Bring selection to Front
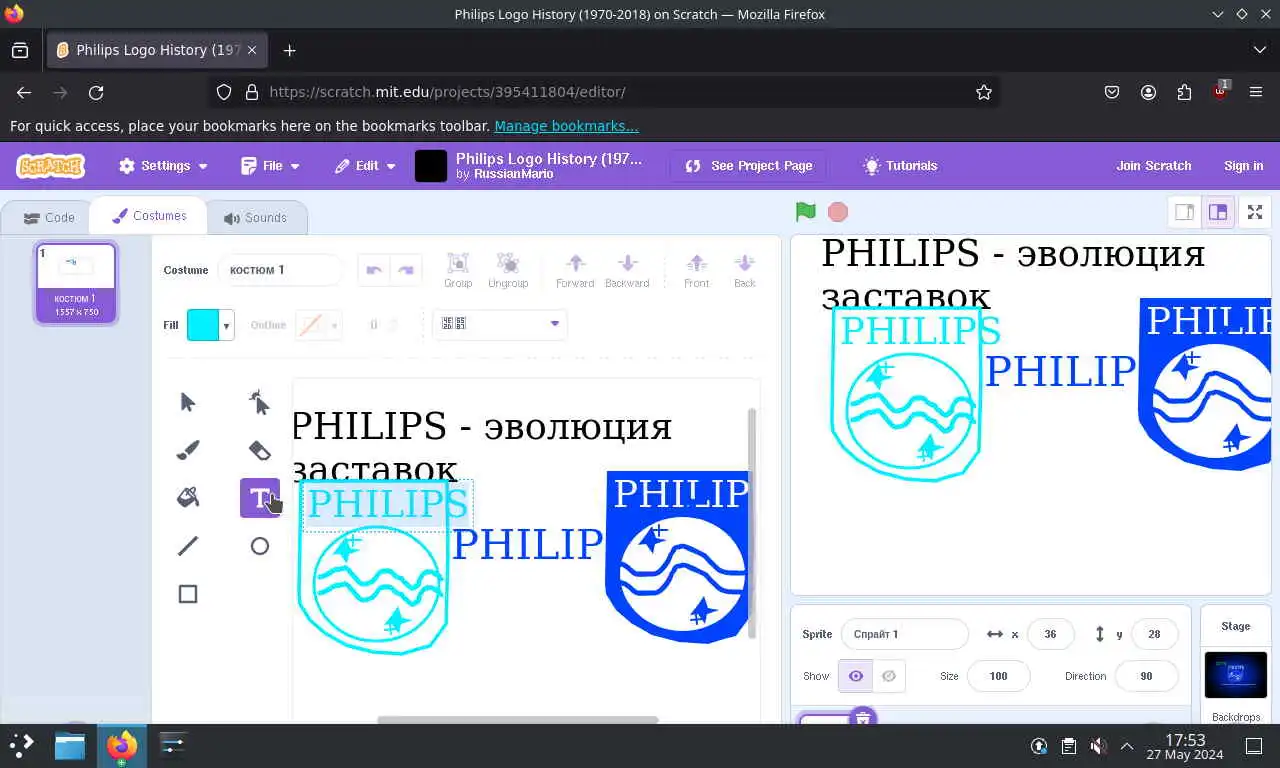 [696, 270]
